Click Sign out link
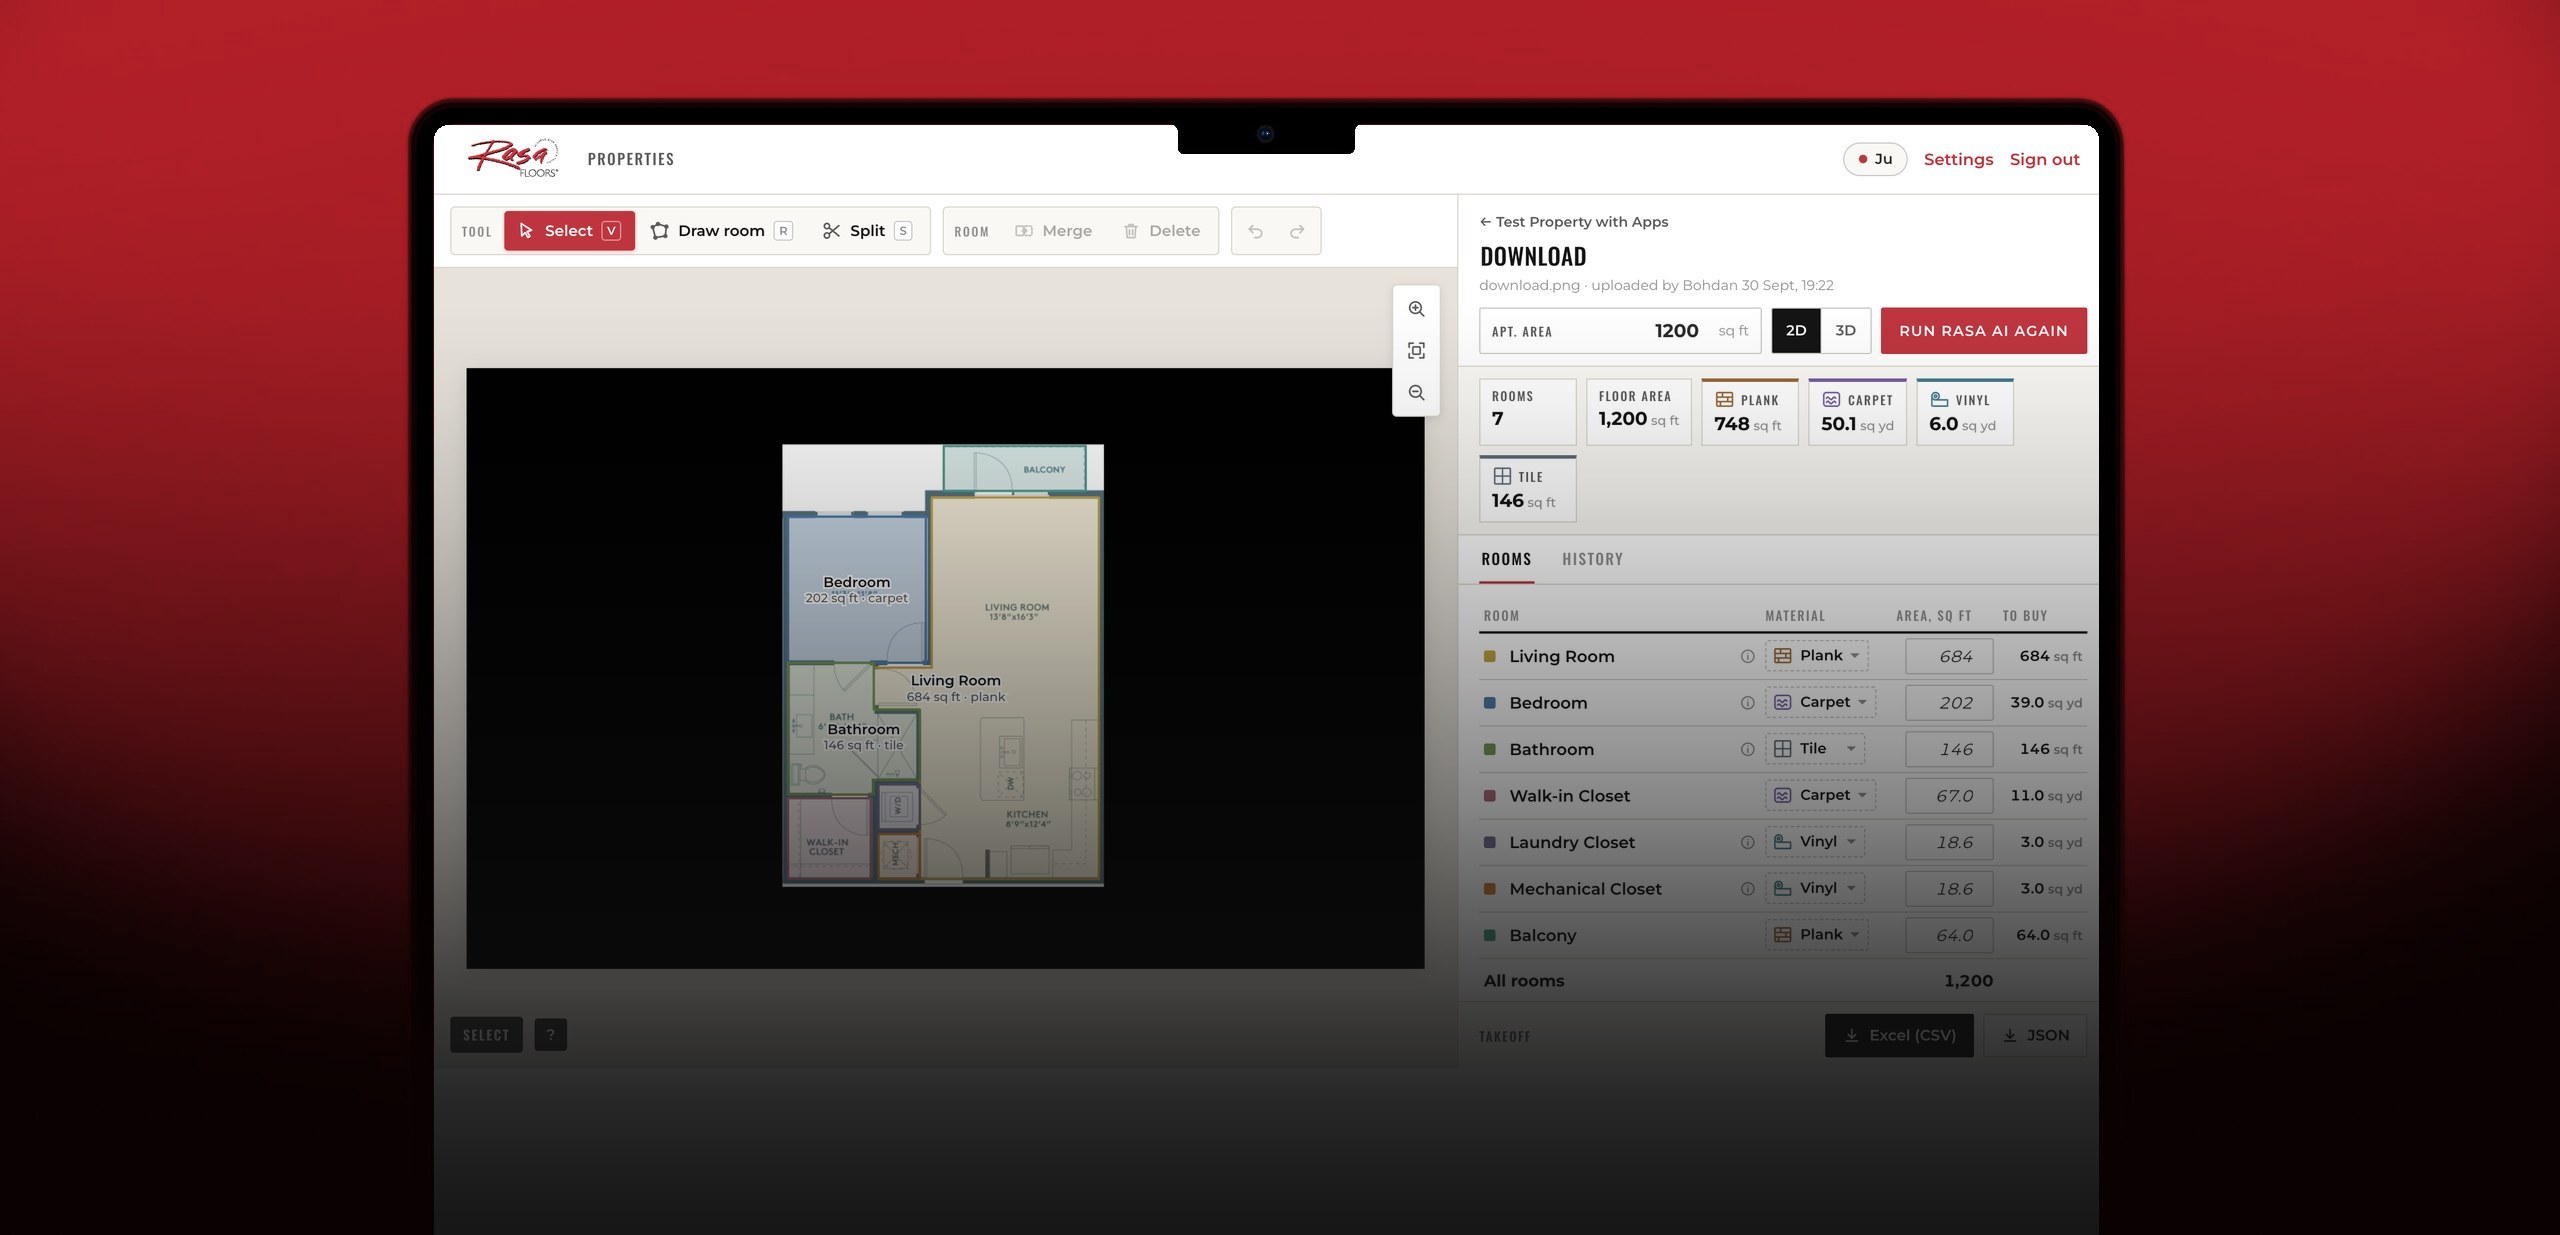The width and height of the screenshot is (2560, 1235). [x=2044, y=159]
